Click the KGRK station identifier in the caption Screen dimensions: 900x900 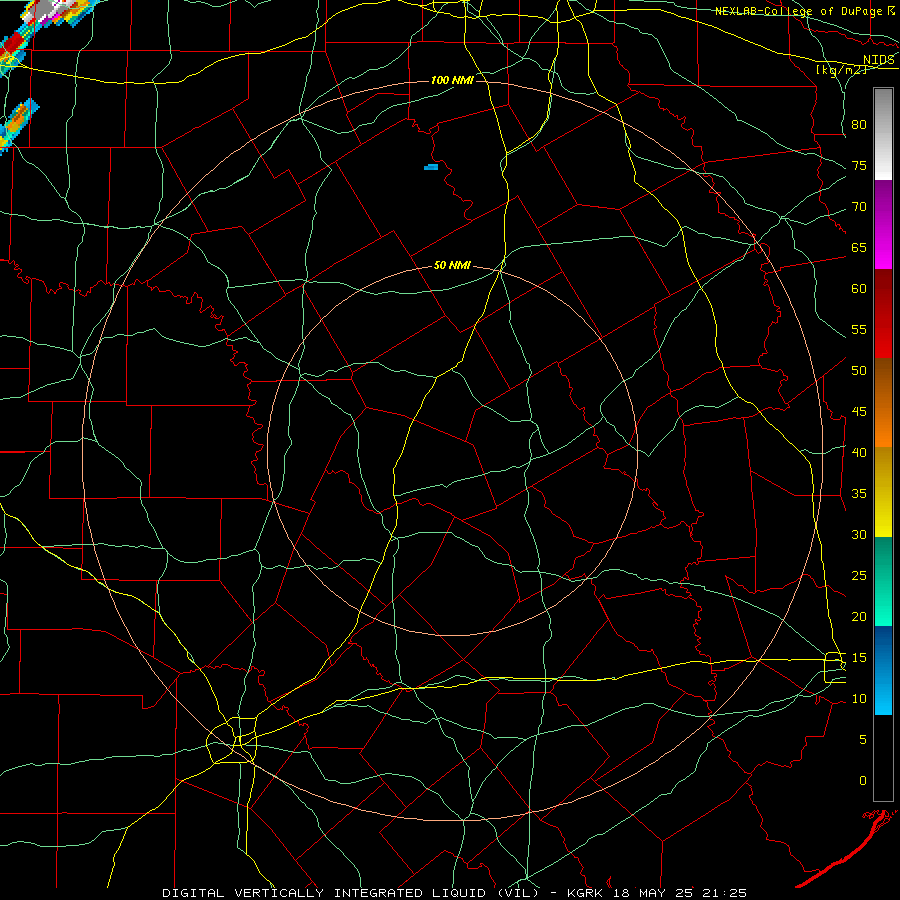point(586,893)
